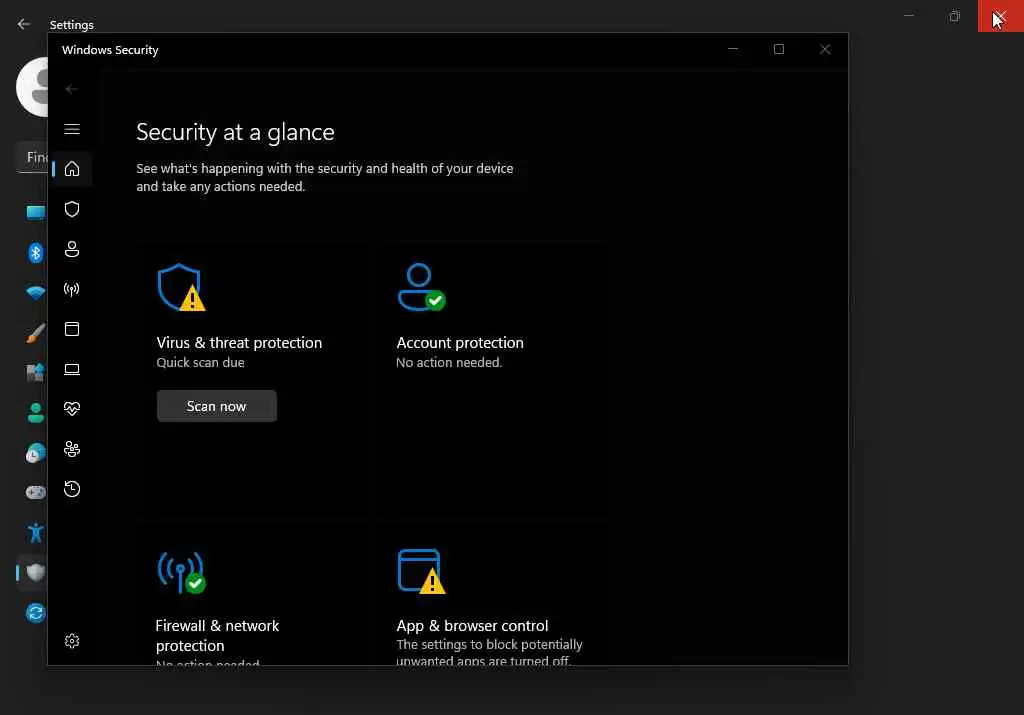Open Virus & threat protection shield sidebar icon
This screenshot has height=715, width=1024.
click(x=72, y=209)
